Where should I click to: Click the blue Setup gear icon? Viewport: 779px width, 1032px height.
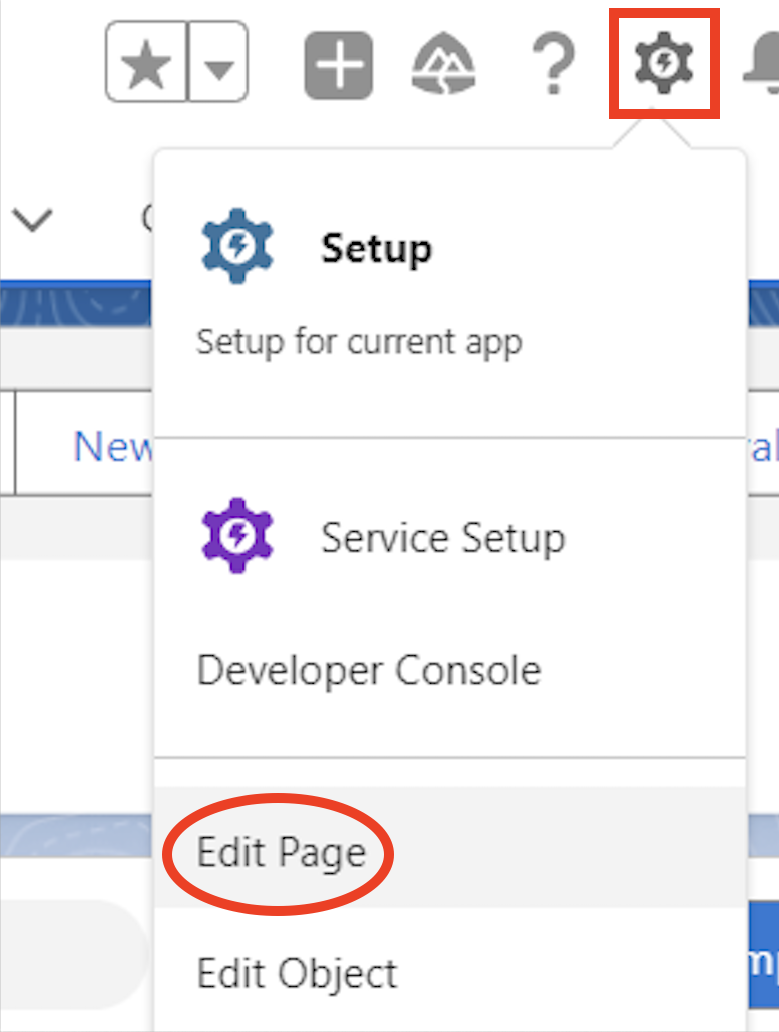(237, 246)
